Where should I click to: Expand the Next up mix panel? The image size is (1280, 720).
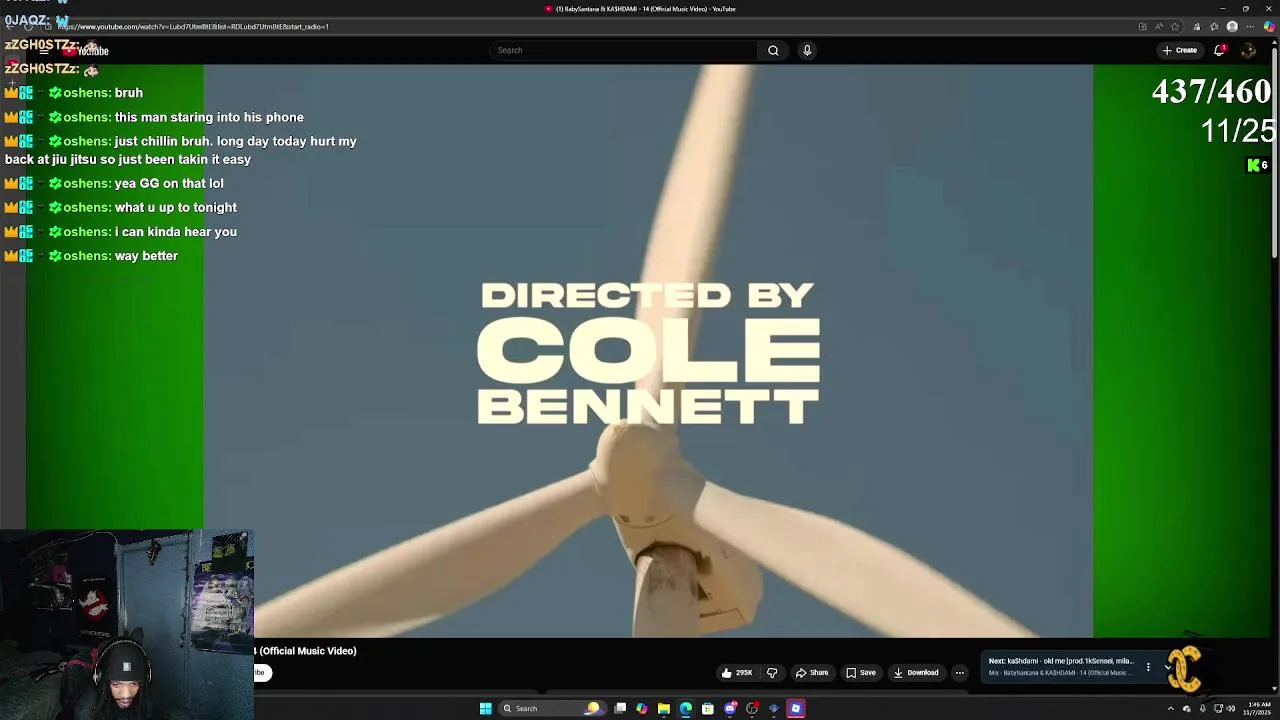click(x=1167, y=667)
